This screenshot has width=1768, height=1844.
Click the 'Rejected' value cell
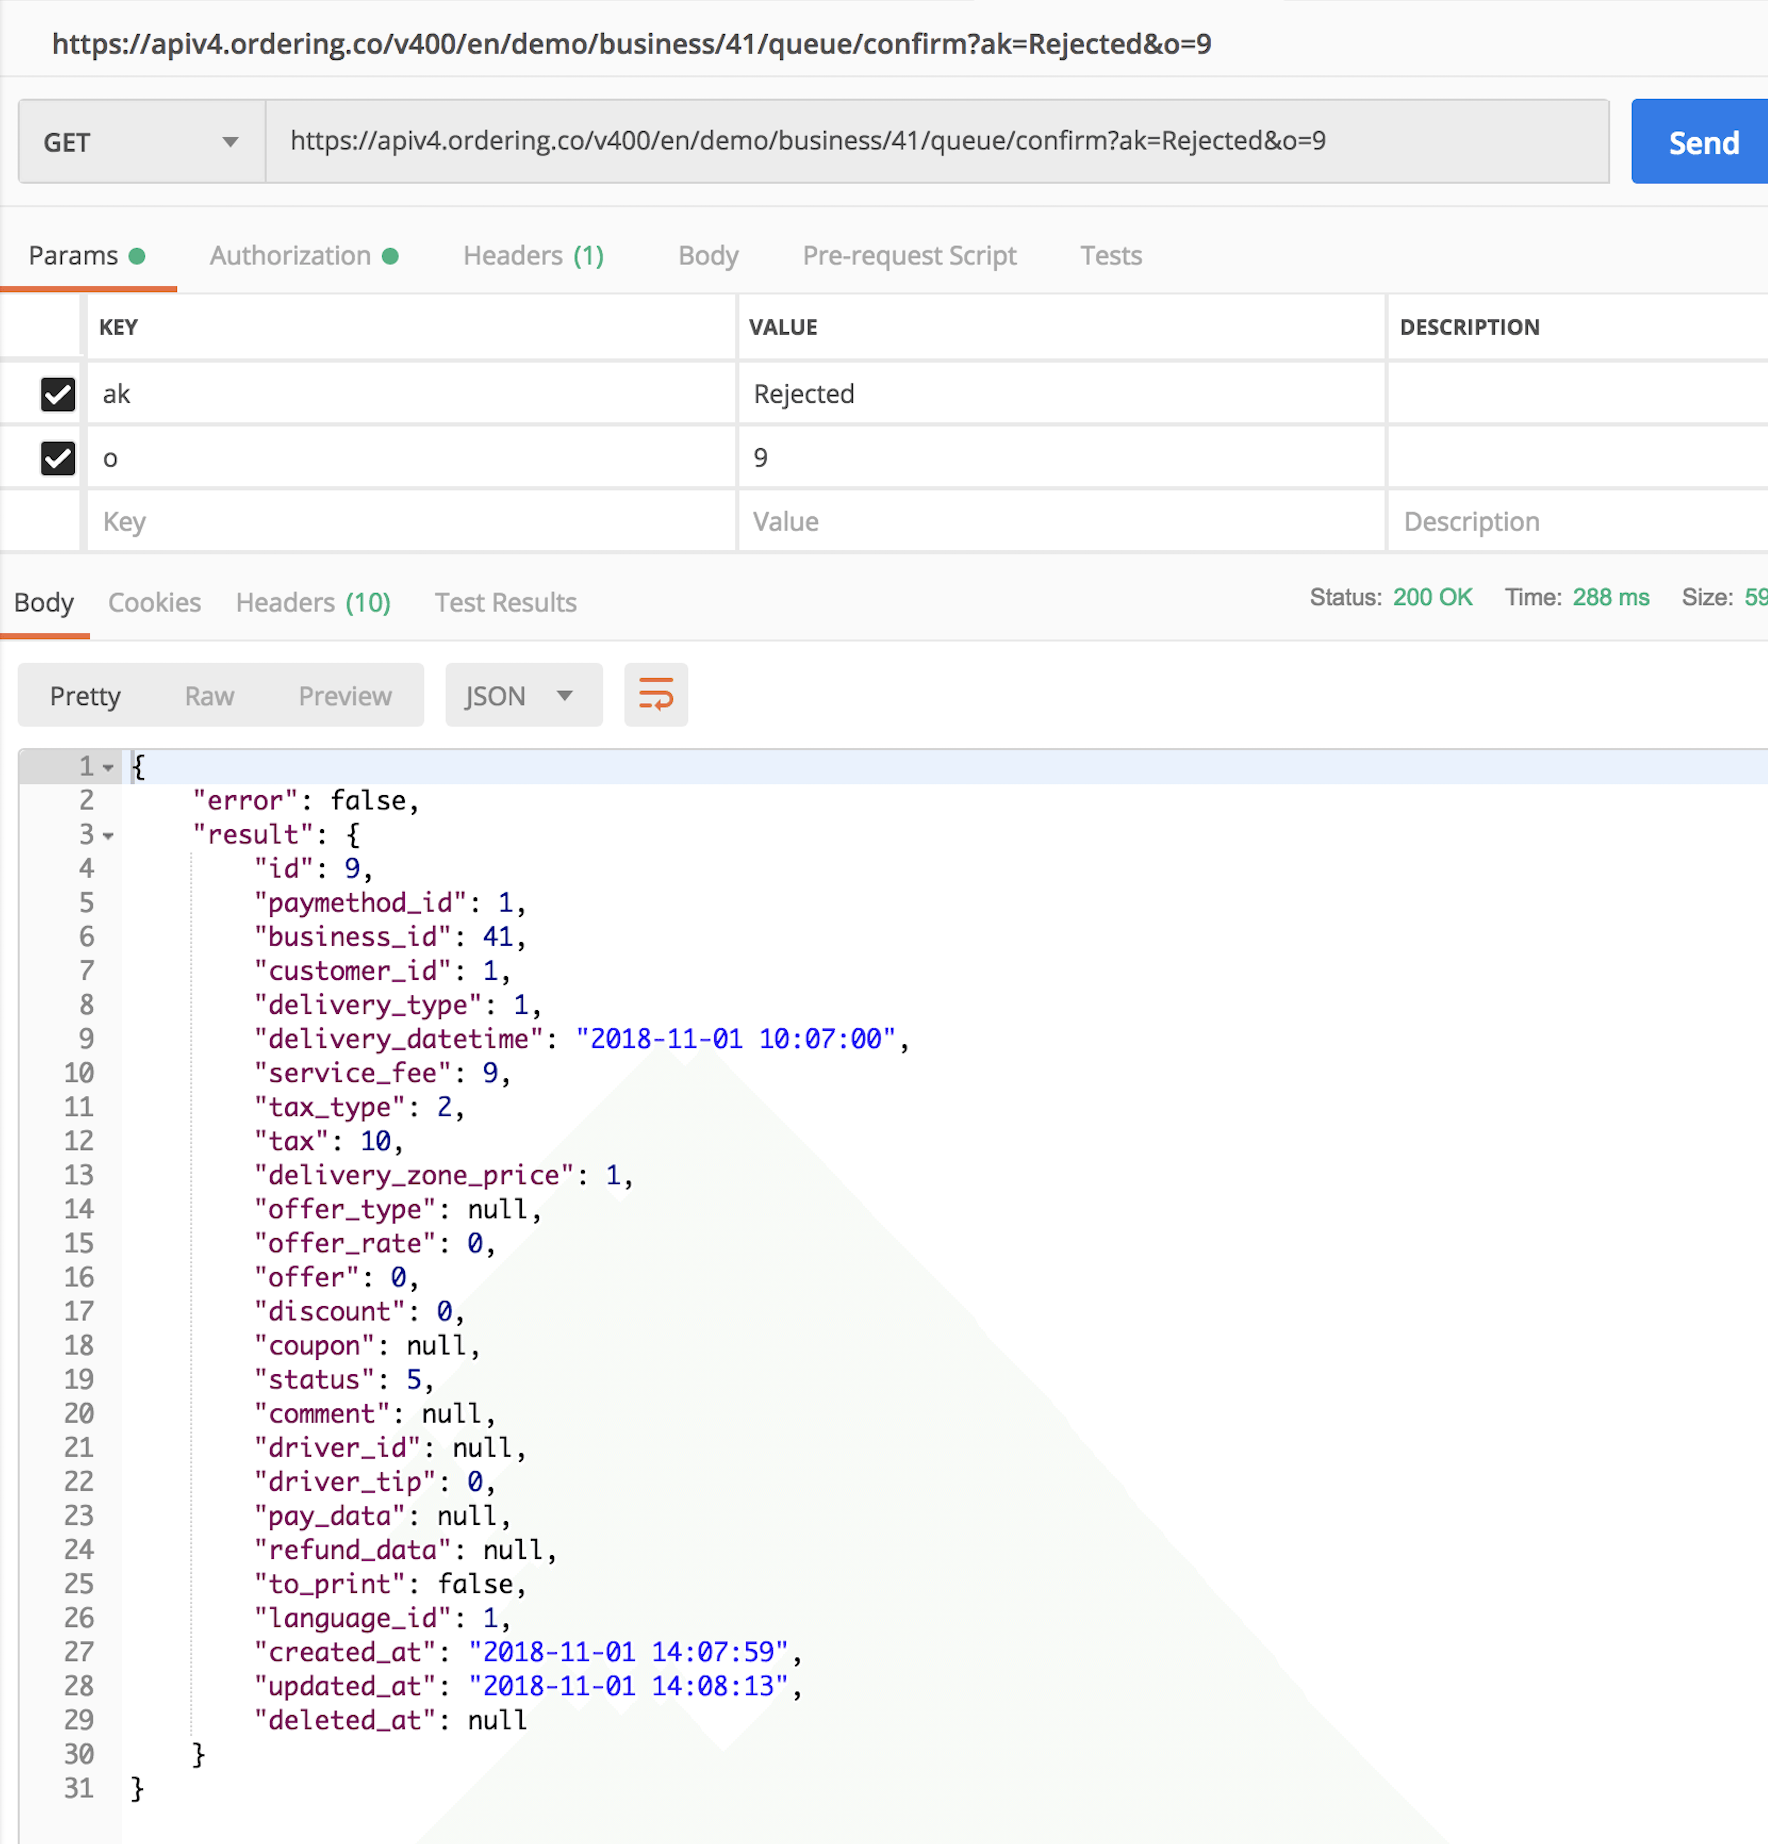point(1061,394)
